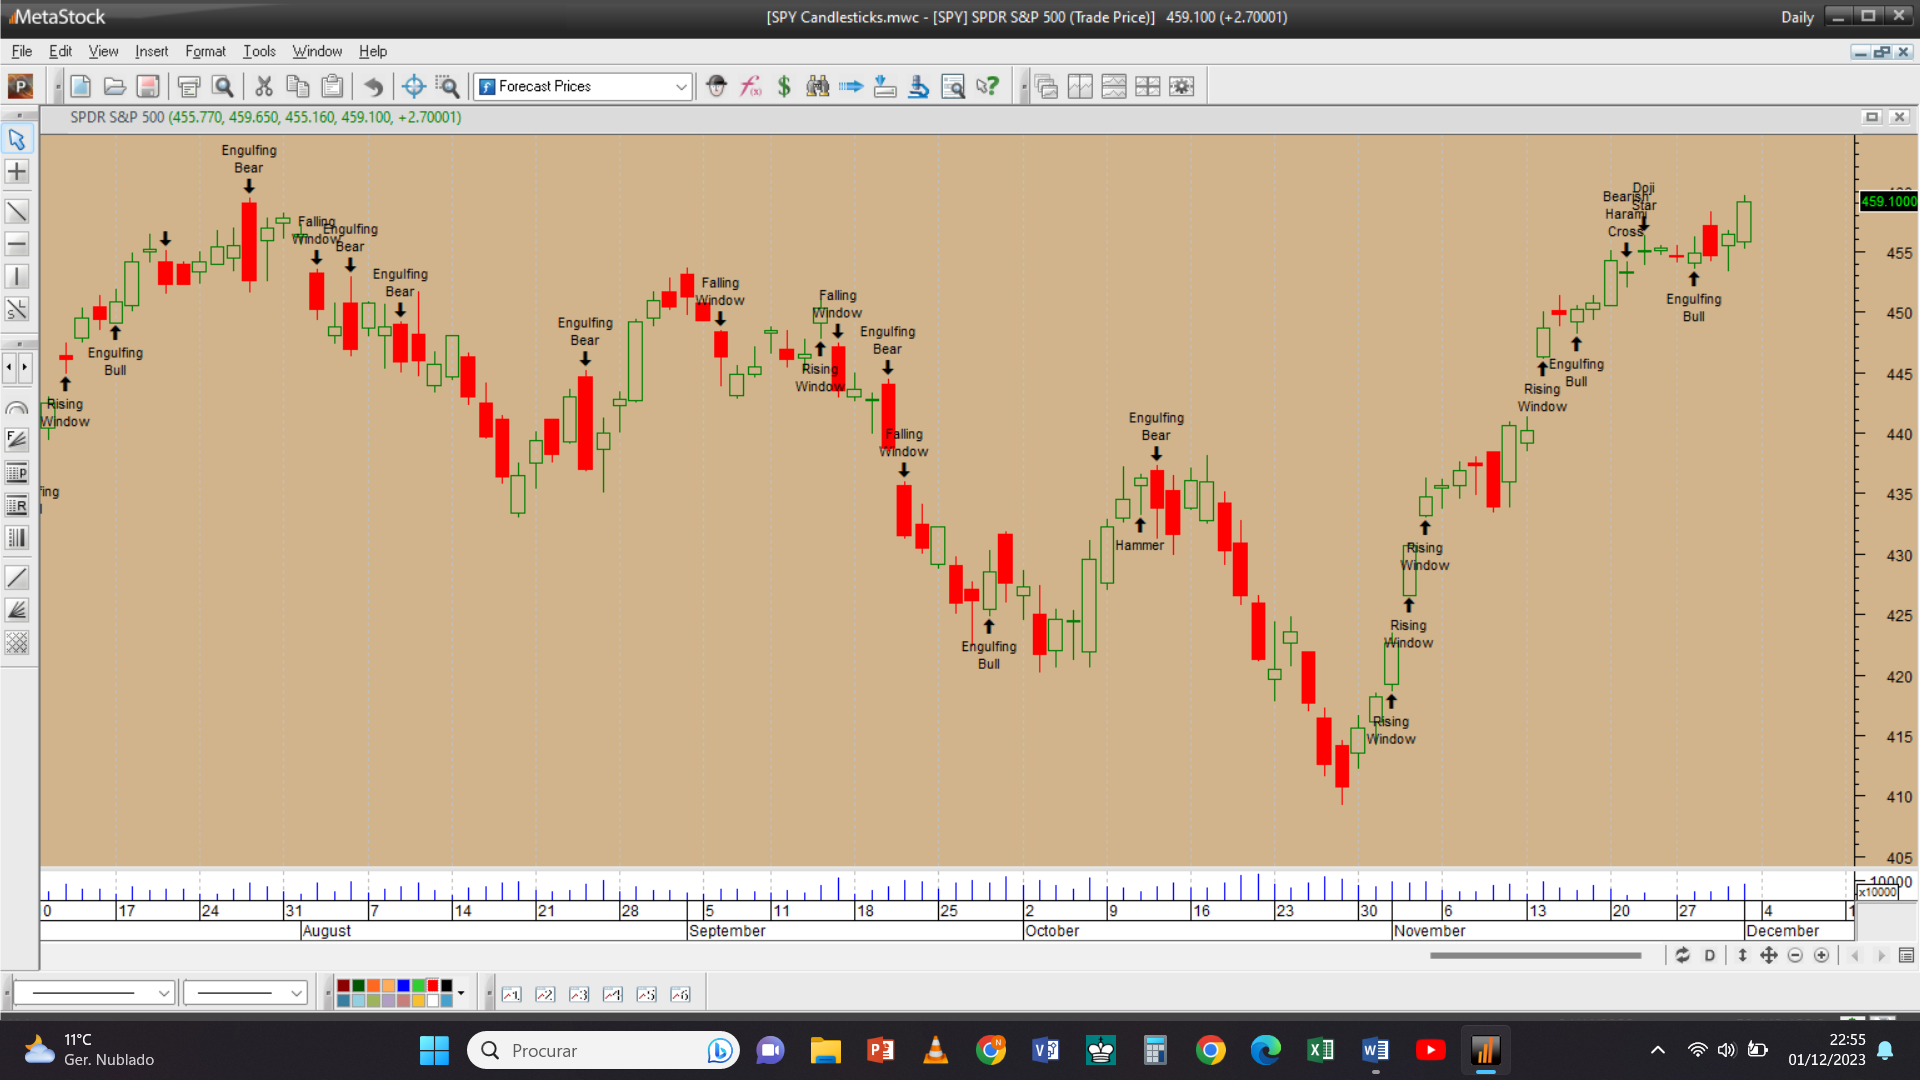
Task: Click the Expert Advisor hat icon
Action: coord(716,87)
